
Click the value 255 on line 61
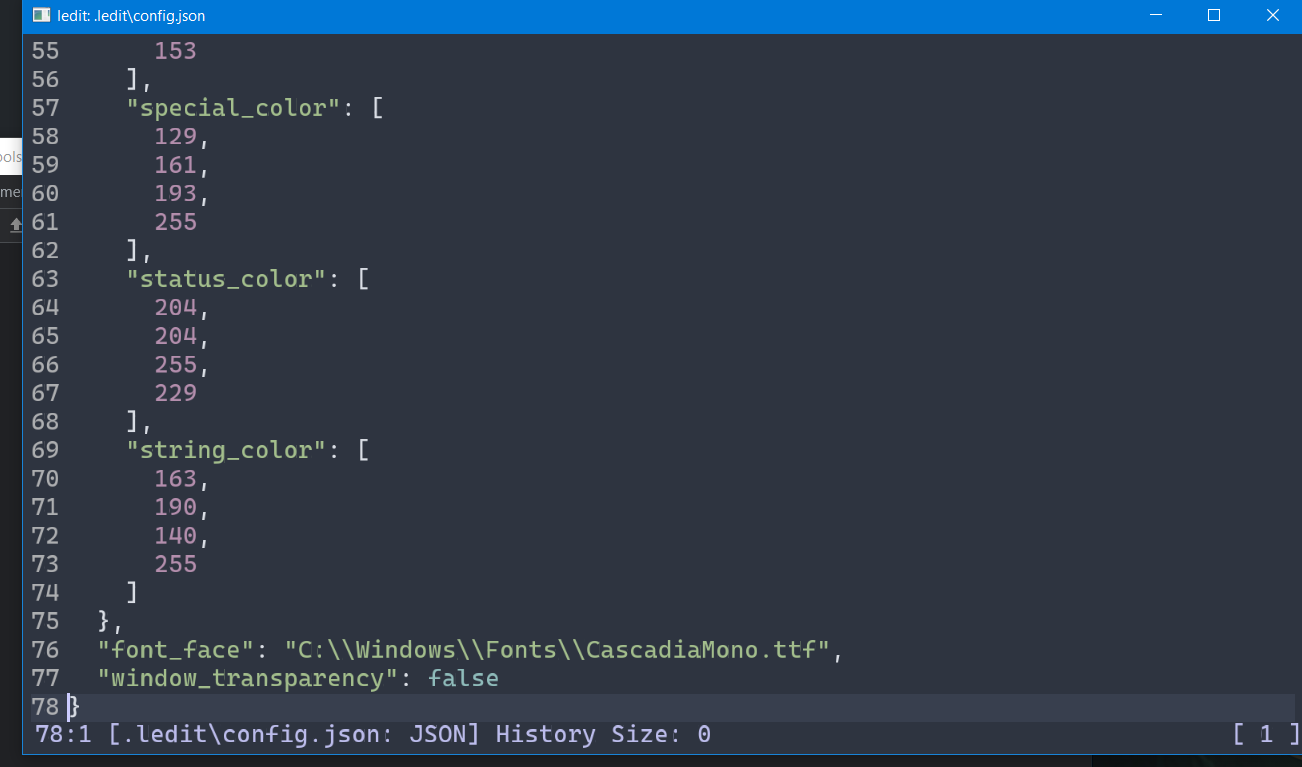(x=175, y=222)
